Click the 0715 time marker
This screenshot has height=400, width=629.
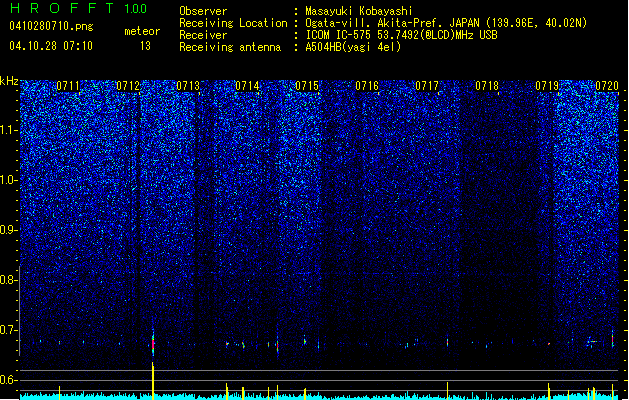(x=307, y=86)
